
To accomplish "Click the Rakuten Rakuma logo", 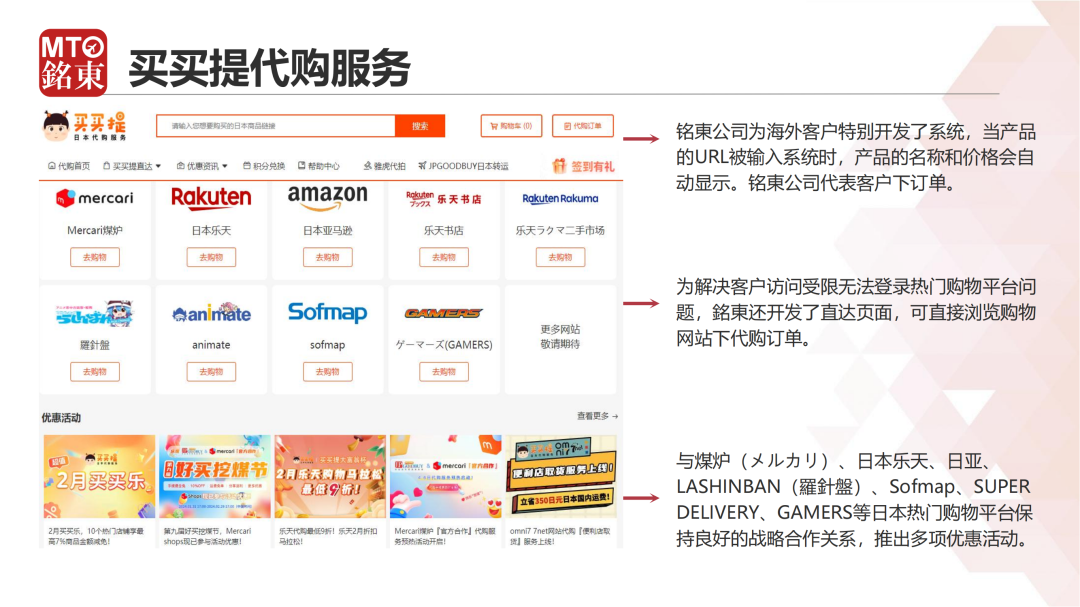I will tap(560, 198).
